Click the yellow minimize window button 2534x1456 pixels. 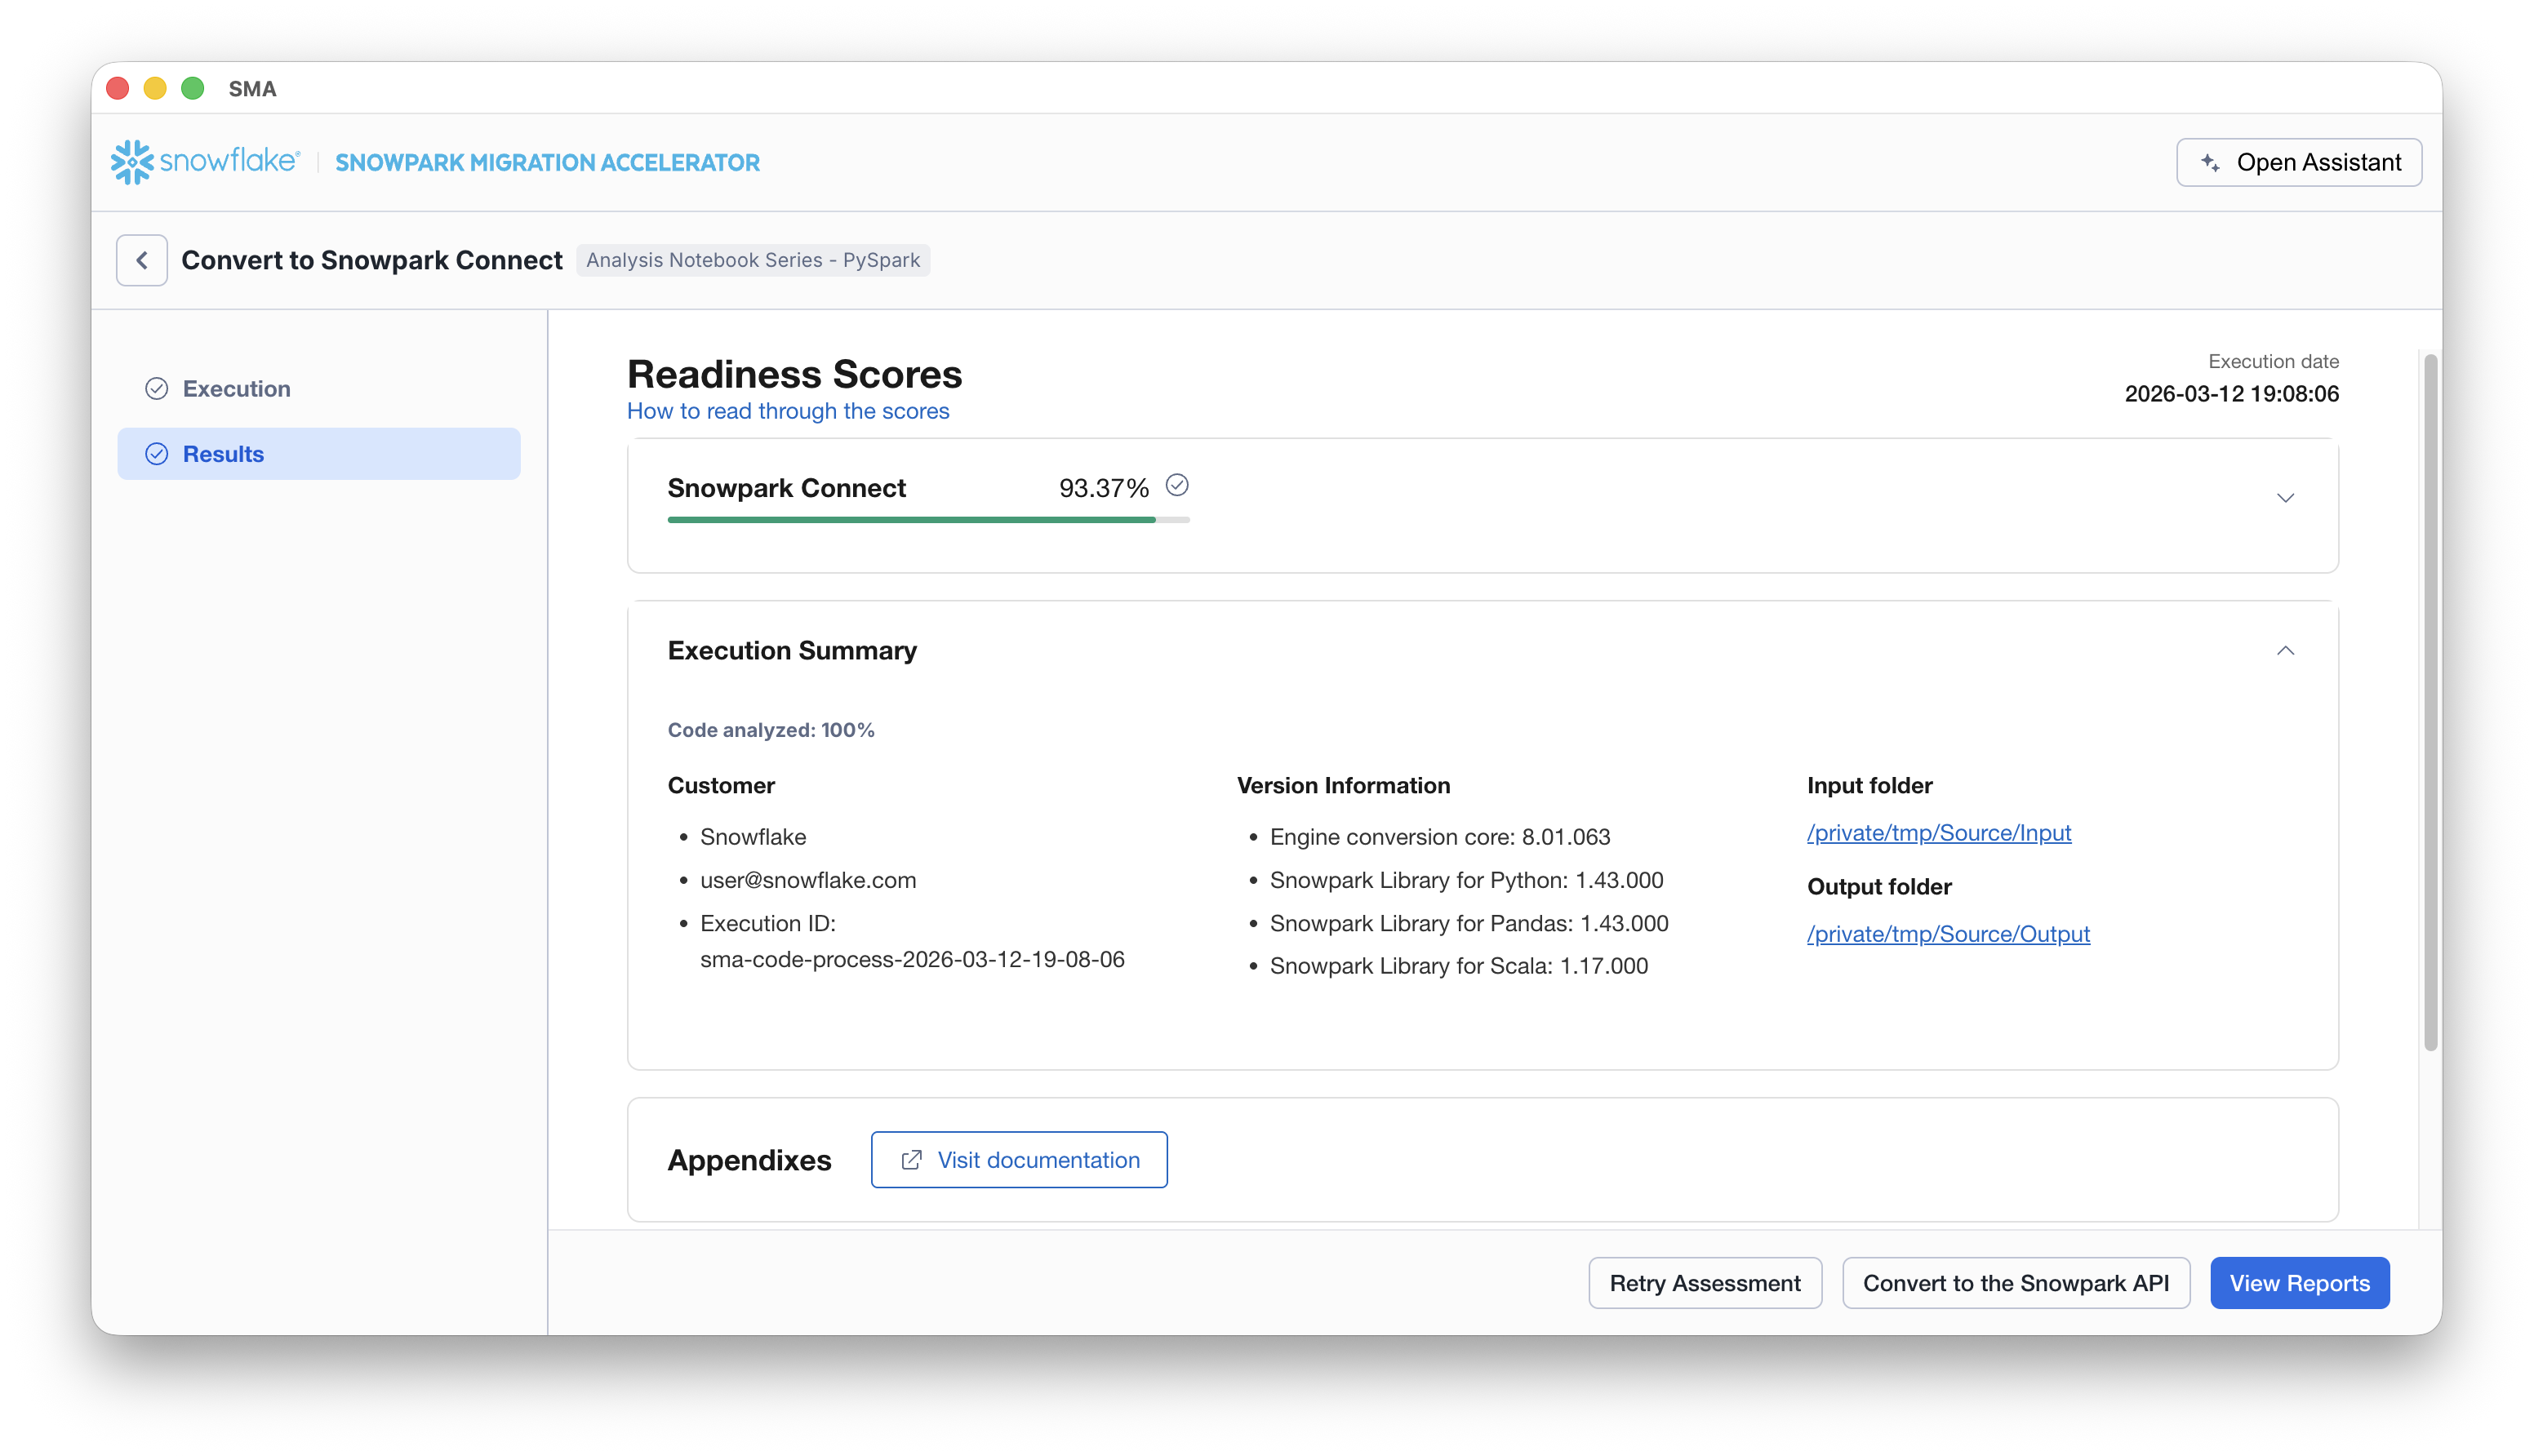(155, 88)
